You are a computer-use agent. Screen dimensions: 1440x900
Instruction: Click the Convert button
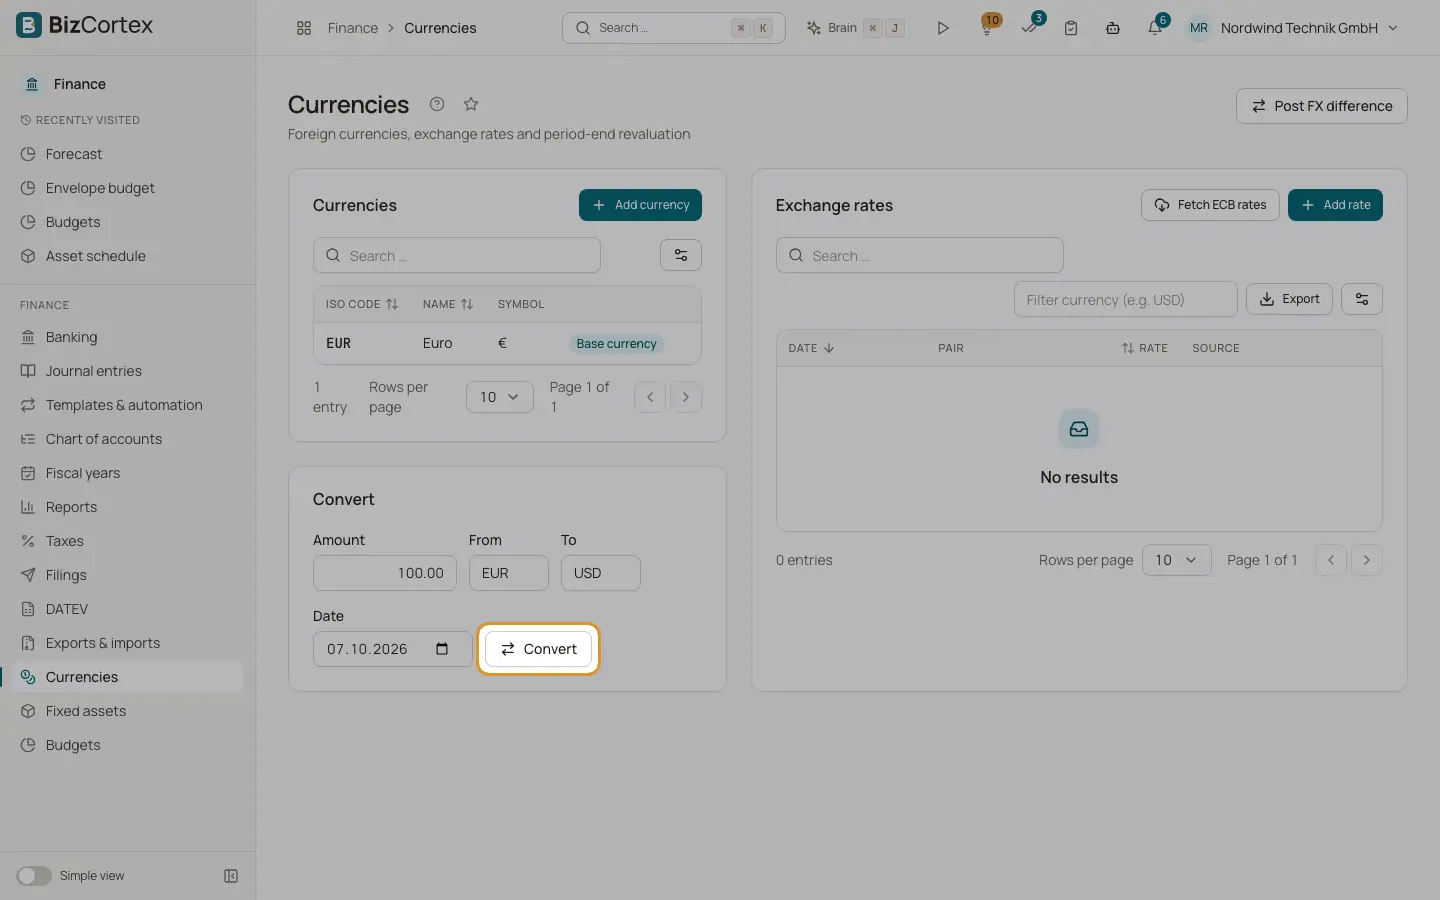tap(539, 649)
